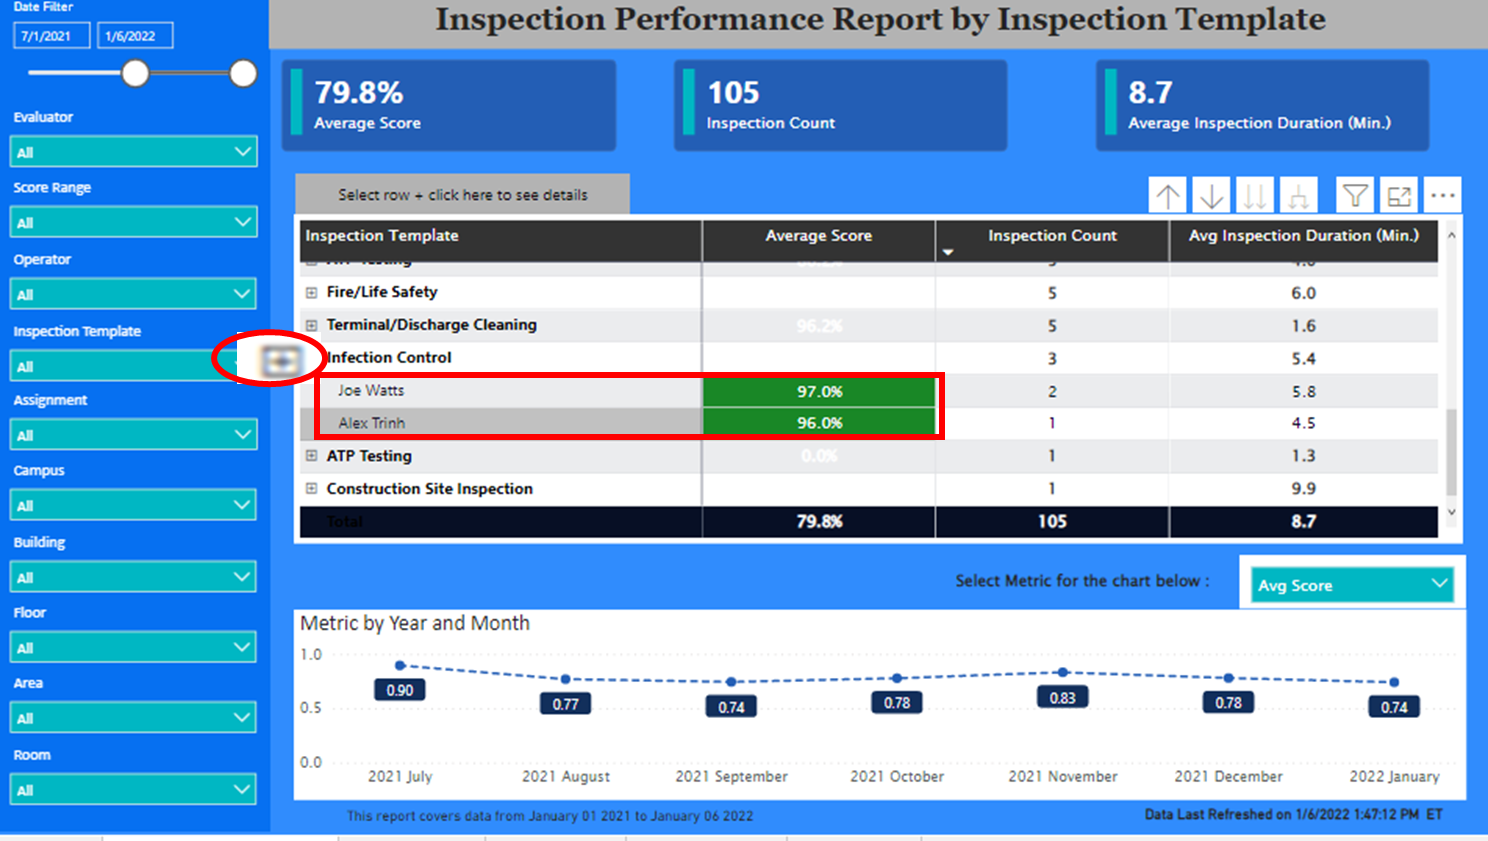
Task: Click the go to next level icon
Action: point(1255,195)
